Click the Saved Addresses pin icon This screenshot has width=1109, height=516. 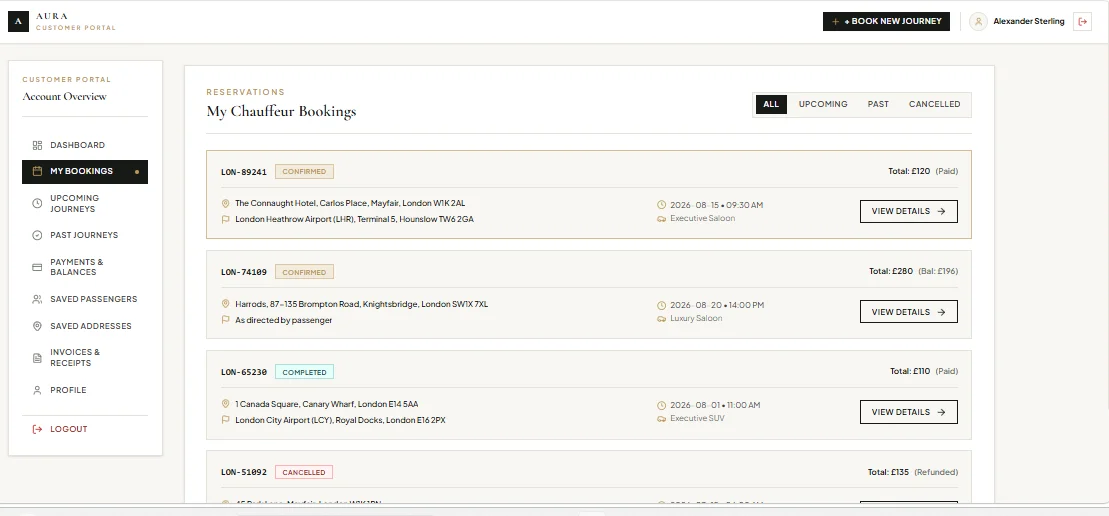(37, 327)
